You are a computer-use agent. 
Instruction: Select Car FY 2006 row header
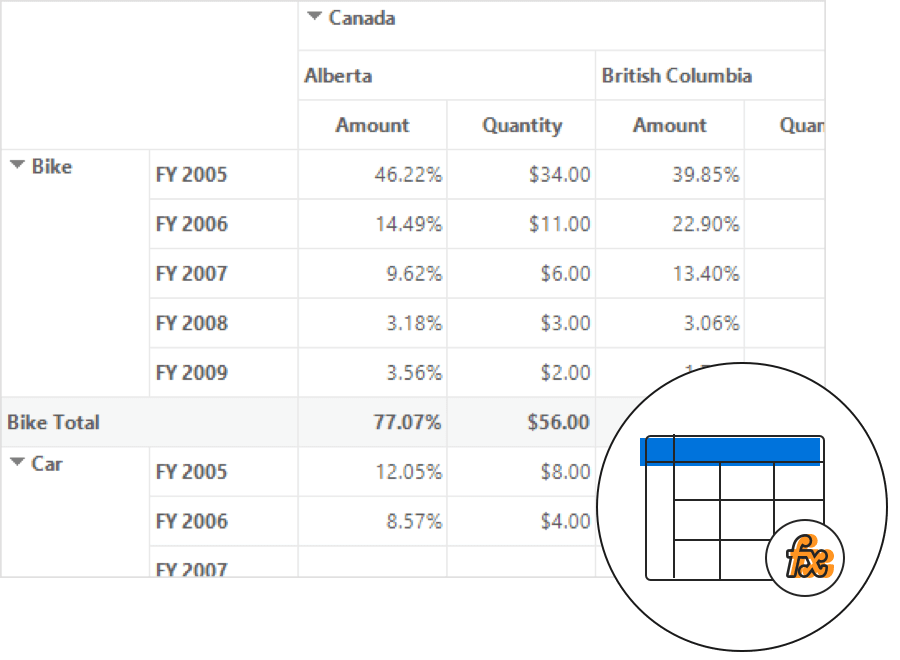click(x=192, y=521)
